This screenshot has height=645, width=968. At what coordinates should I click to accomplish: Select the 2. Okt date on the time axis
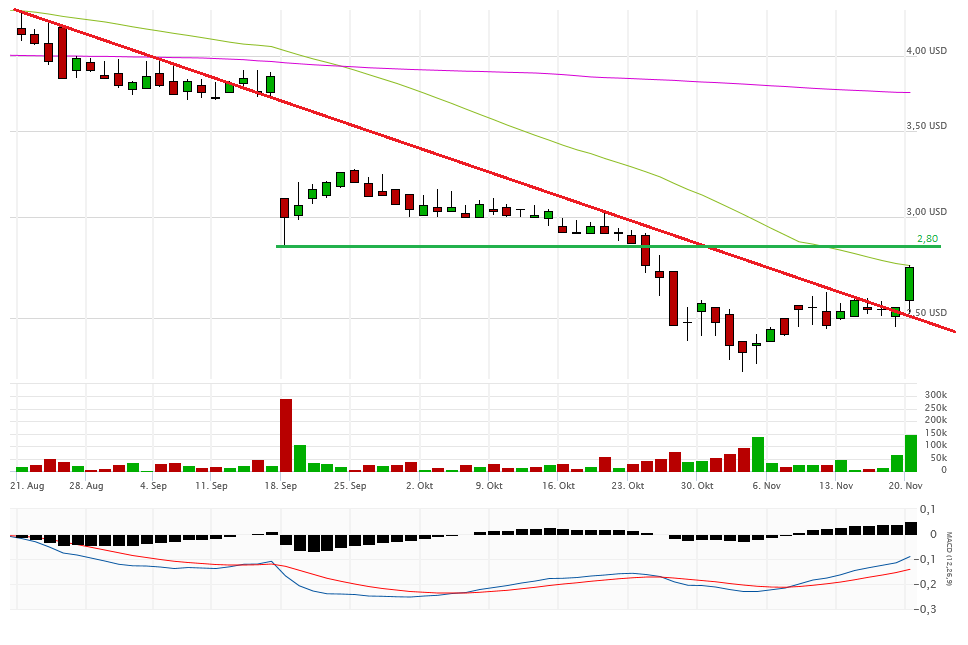pos(419,486)
